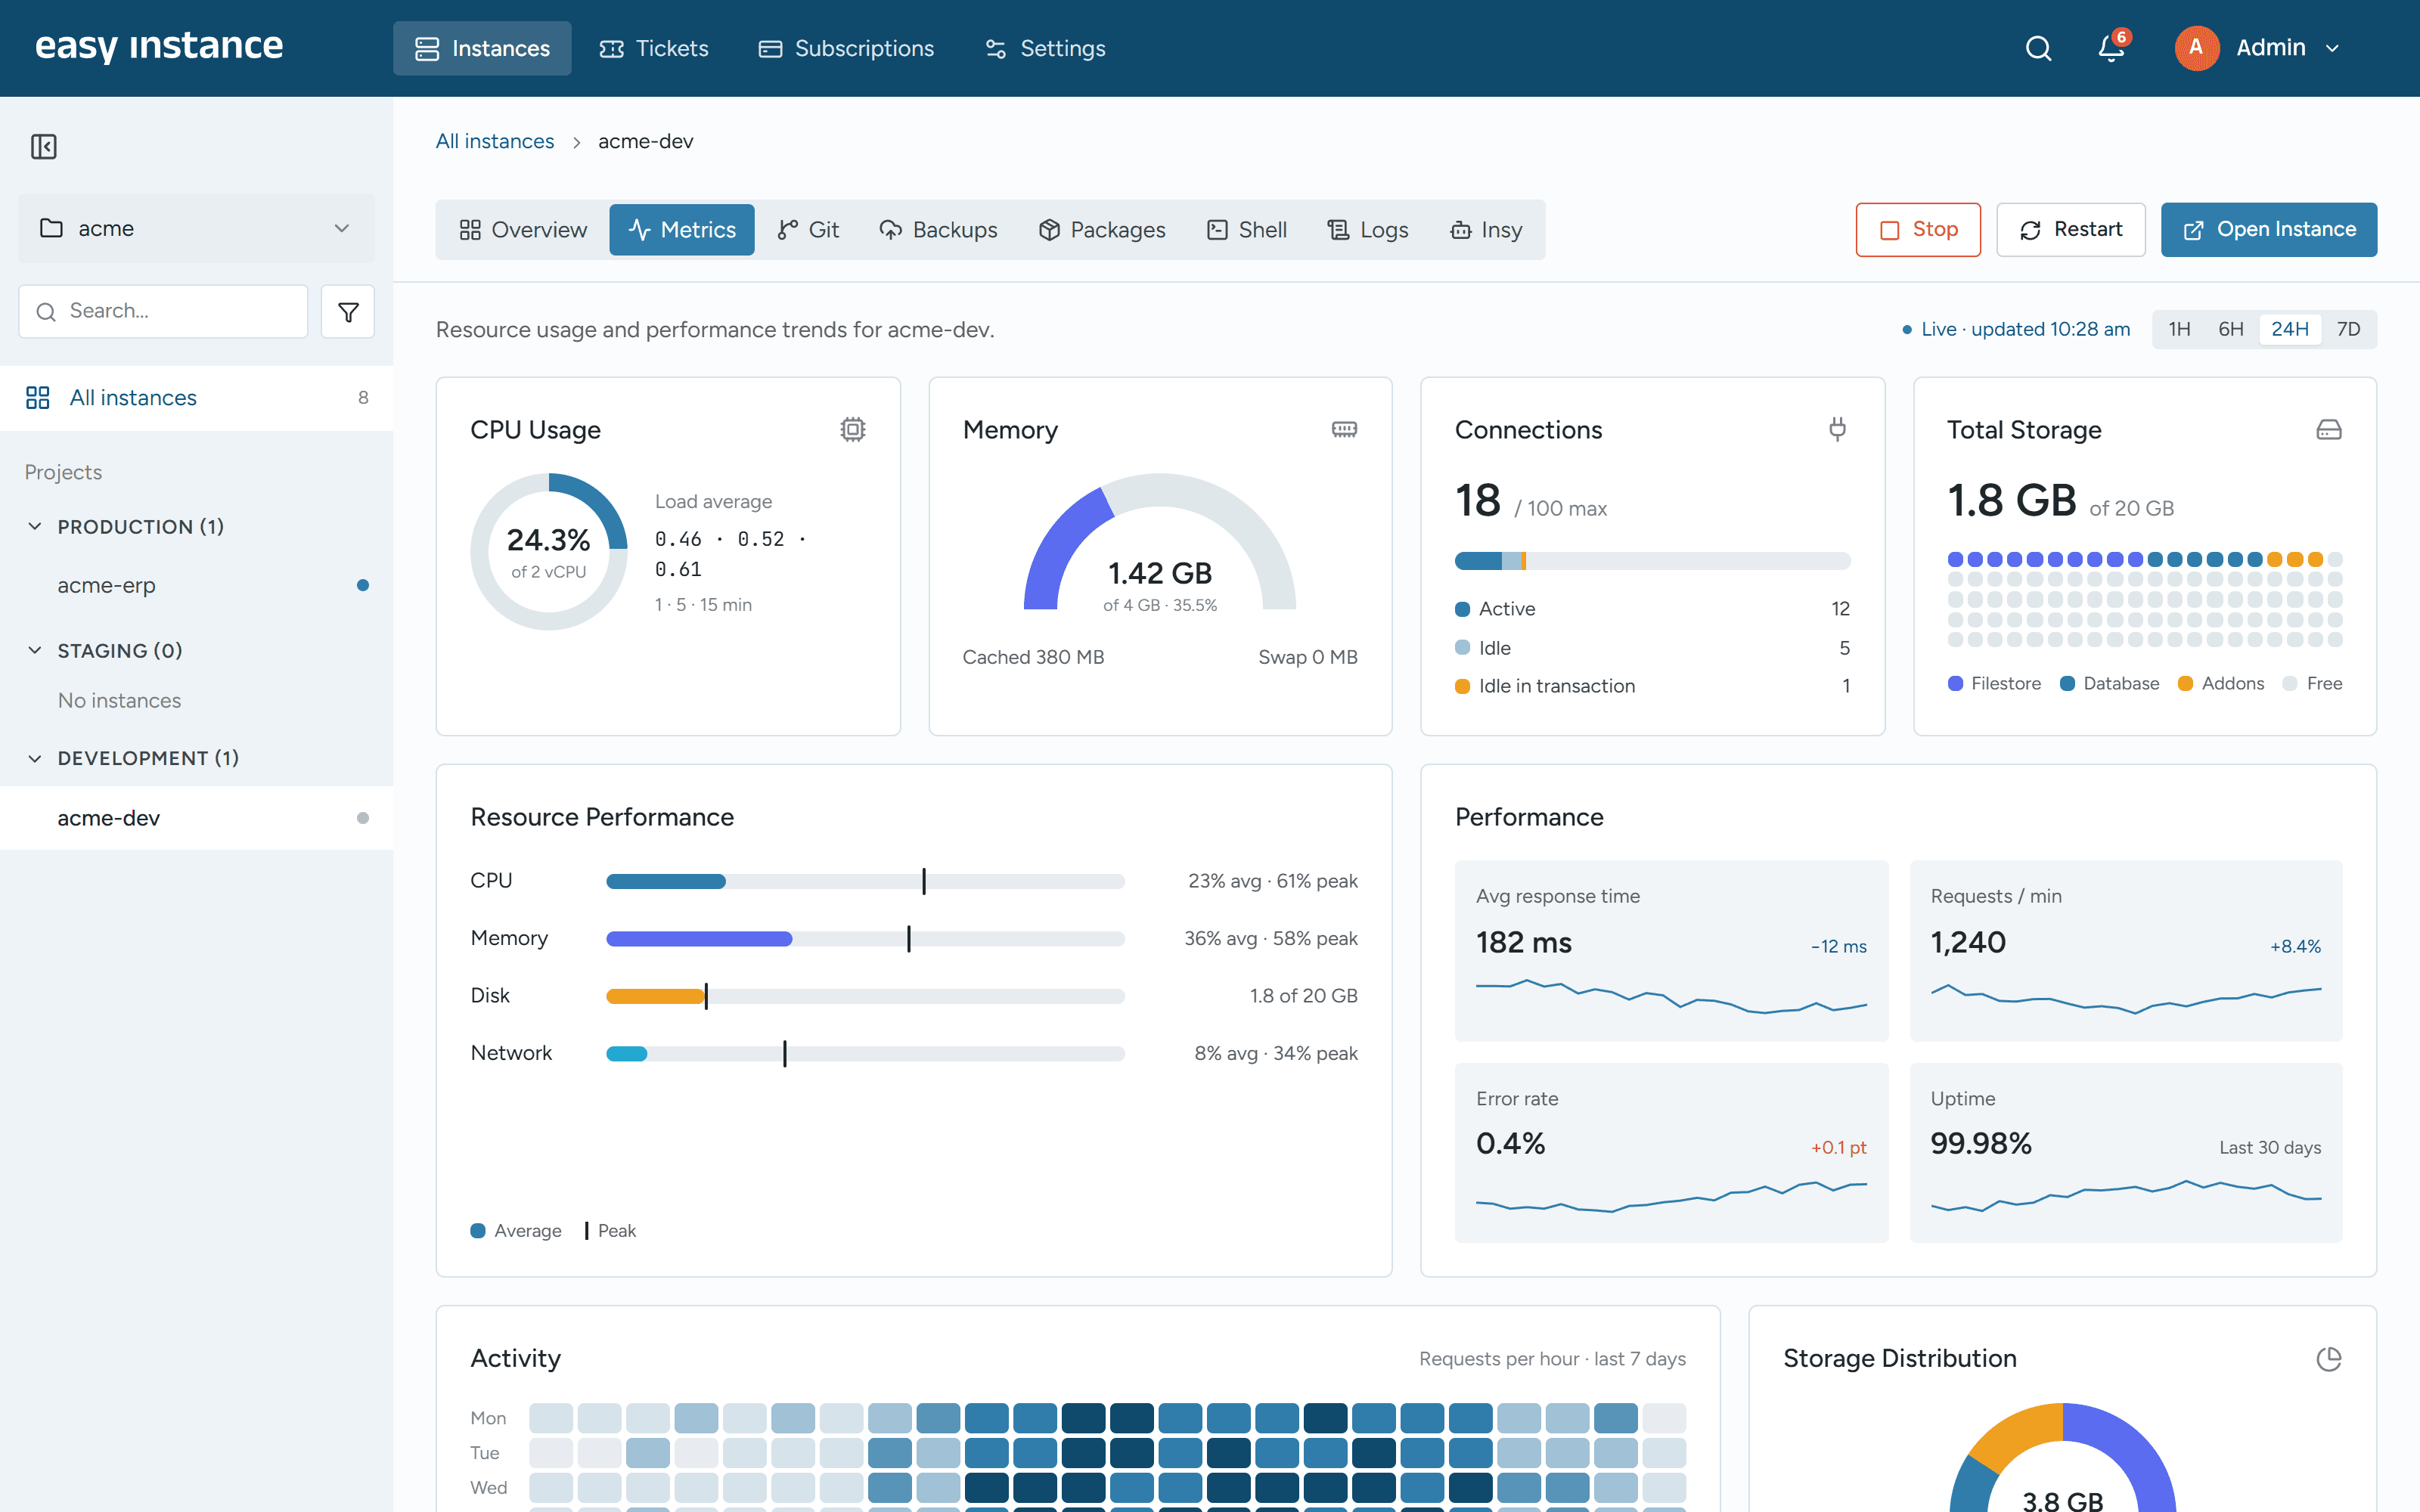The image size is (2420, 1512).
Task: Collapse the DEVELOPMENT project group
Action: point(35,758)
